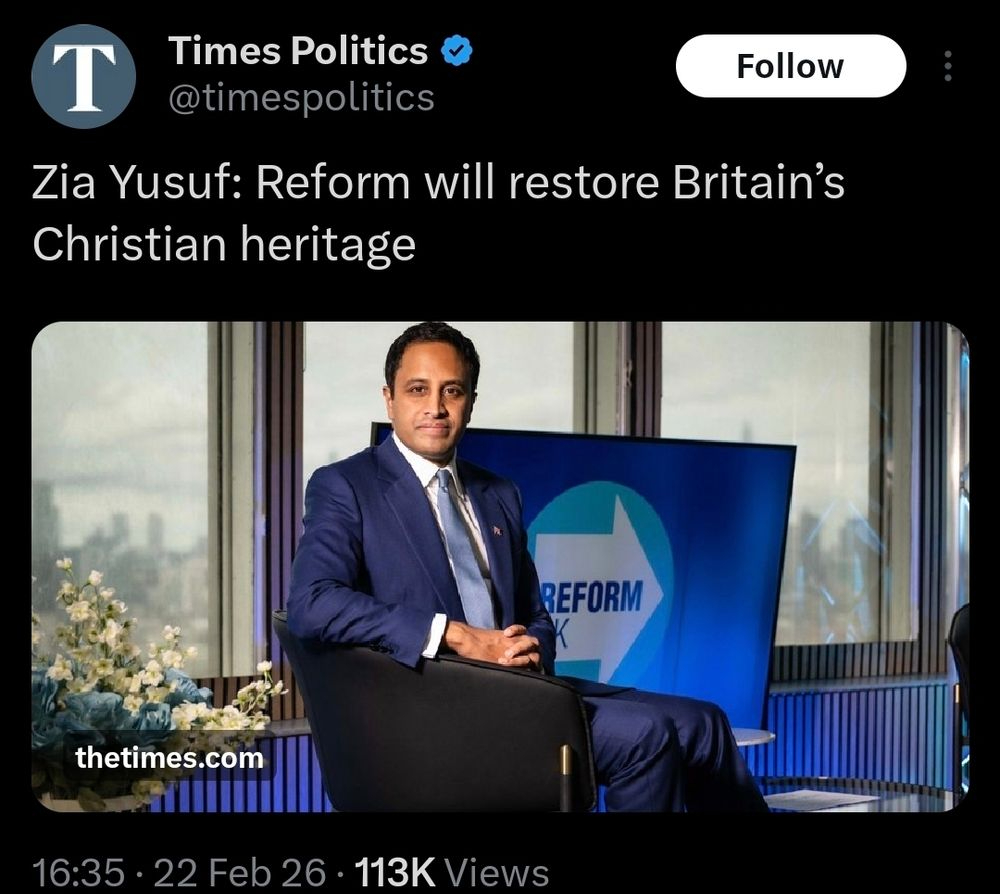Open the three-dot more options menu

click(948, 66)
